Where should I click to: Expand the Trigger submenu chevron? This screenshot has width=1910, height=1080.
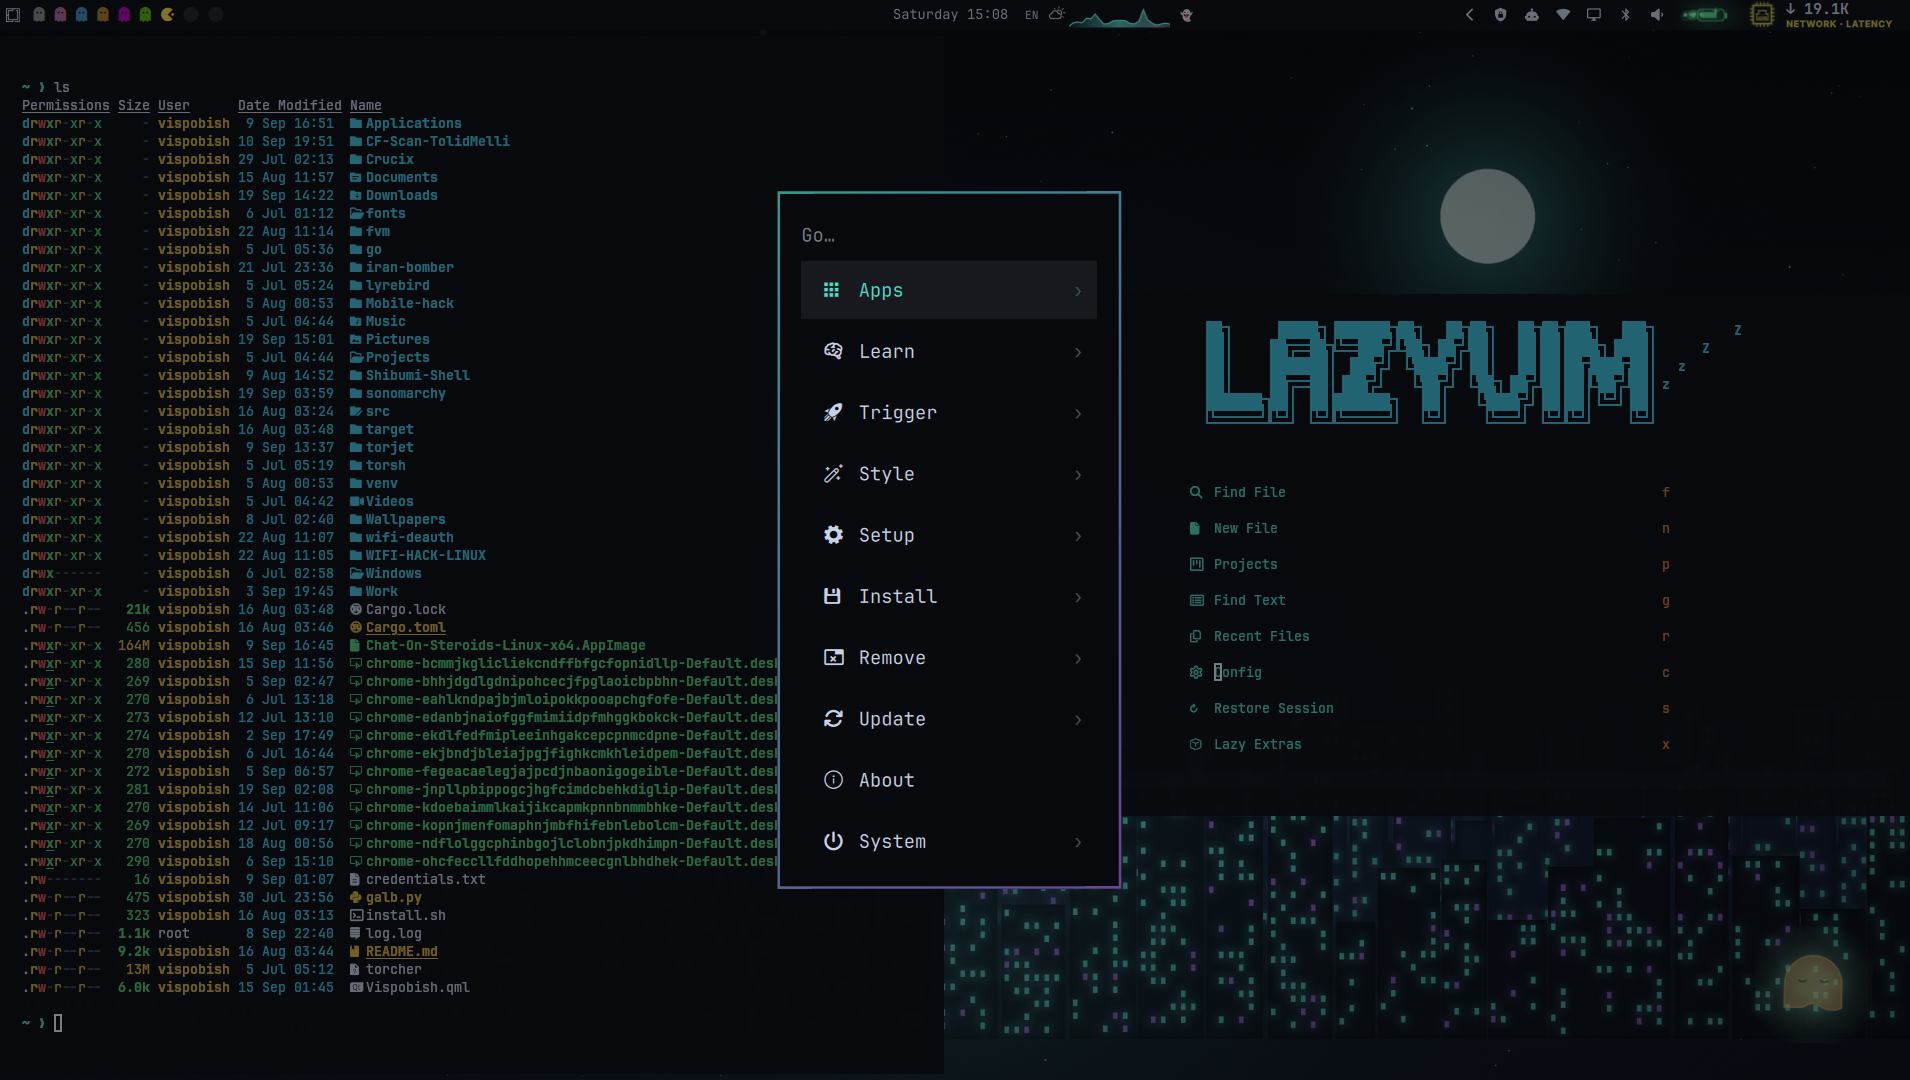click(1078, 413)
